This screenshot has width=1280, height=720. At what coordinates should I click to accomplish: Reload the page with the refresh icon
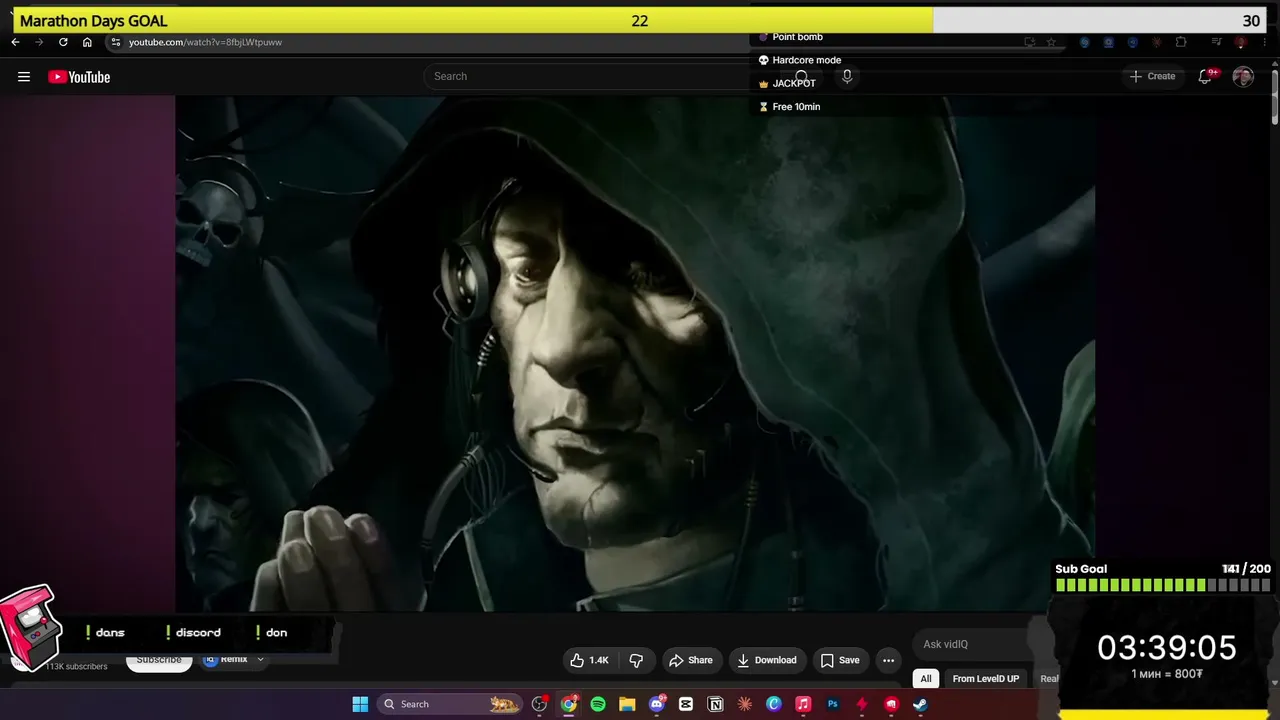point(63,42)
